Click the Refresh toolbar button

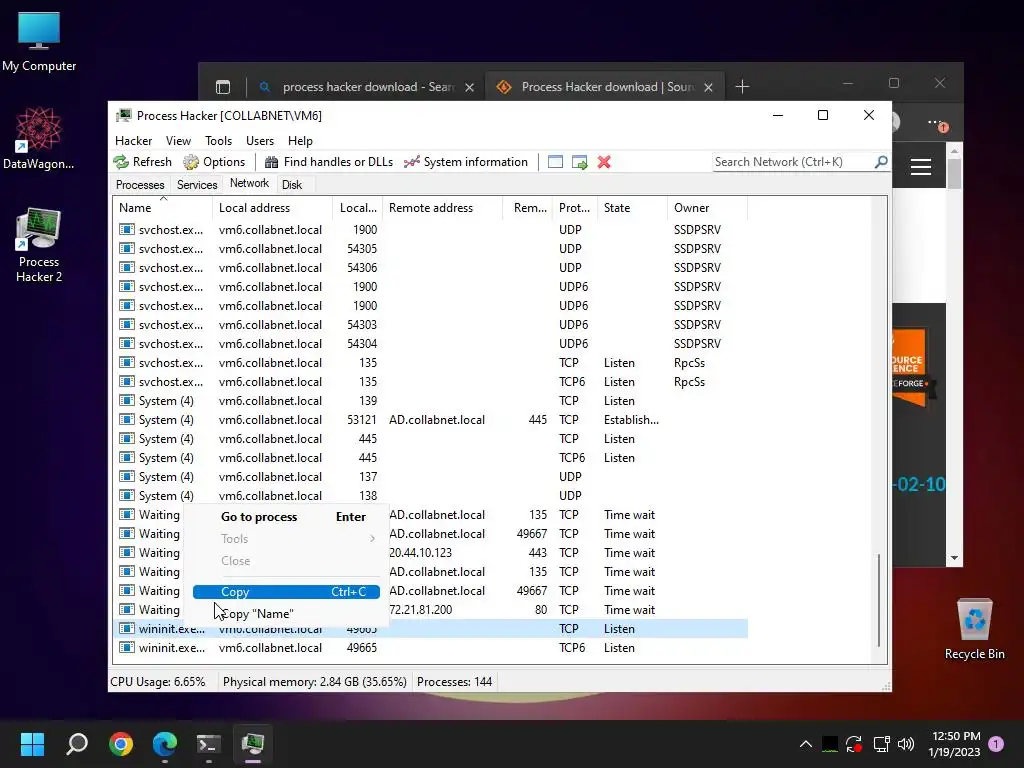pyautogui.click(x=142, y=162)
